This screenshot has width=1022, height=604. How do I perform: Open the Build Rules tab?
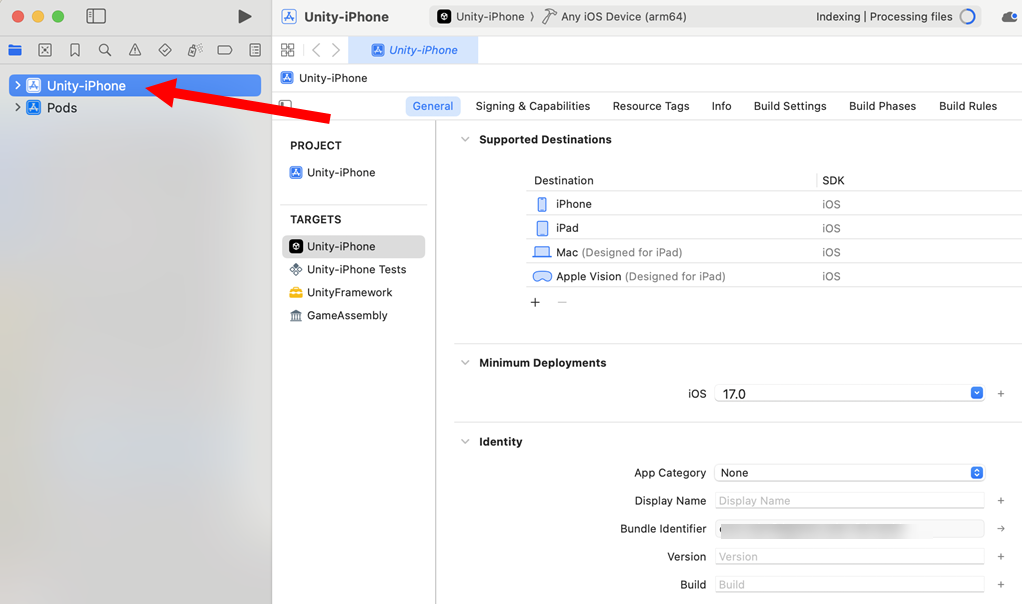click(x=967, y=106)
